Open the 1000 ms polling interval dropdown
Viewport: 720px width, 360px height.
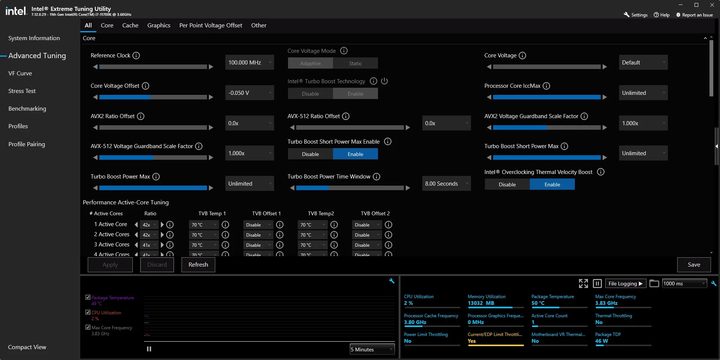(x=684, y=283)
